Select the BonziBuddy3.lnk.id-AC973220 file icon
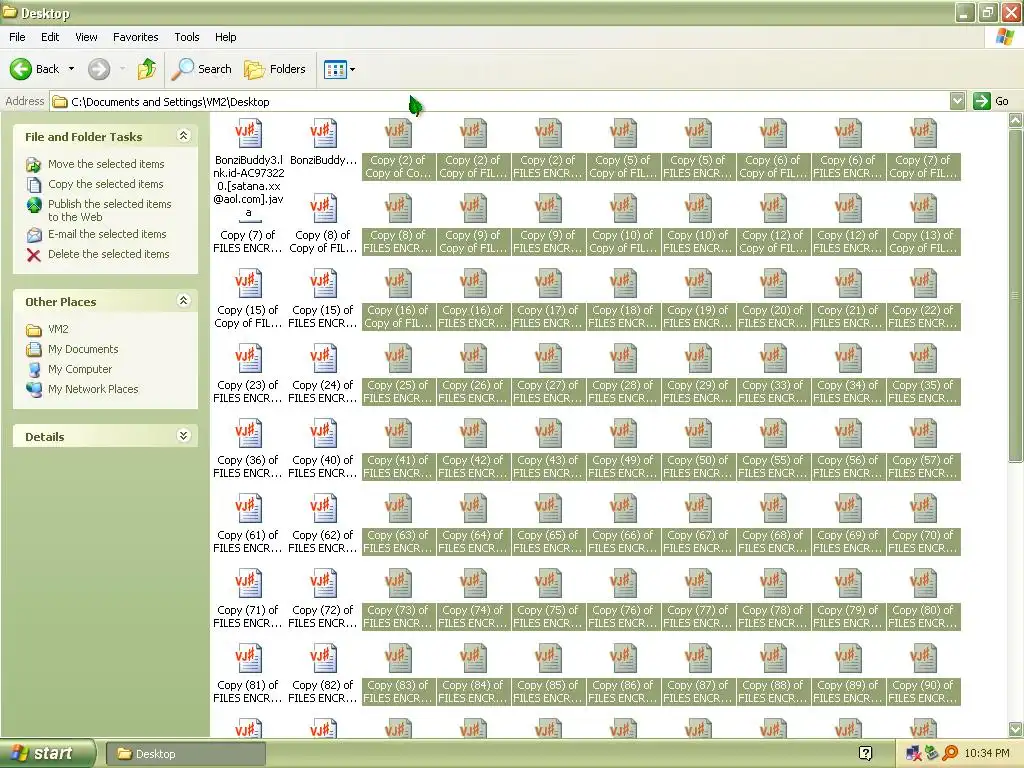Viewport: 1024px width, 768px height. (248, 133)
